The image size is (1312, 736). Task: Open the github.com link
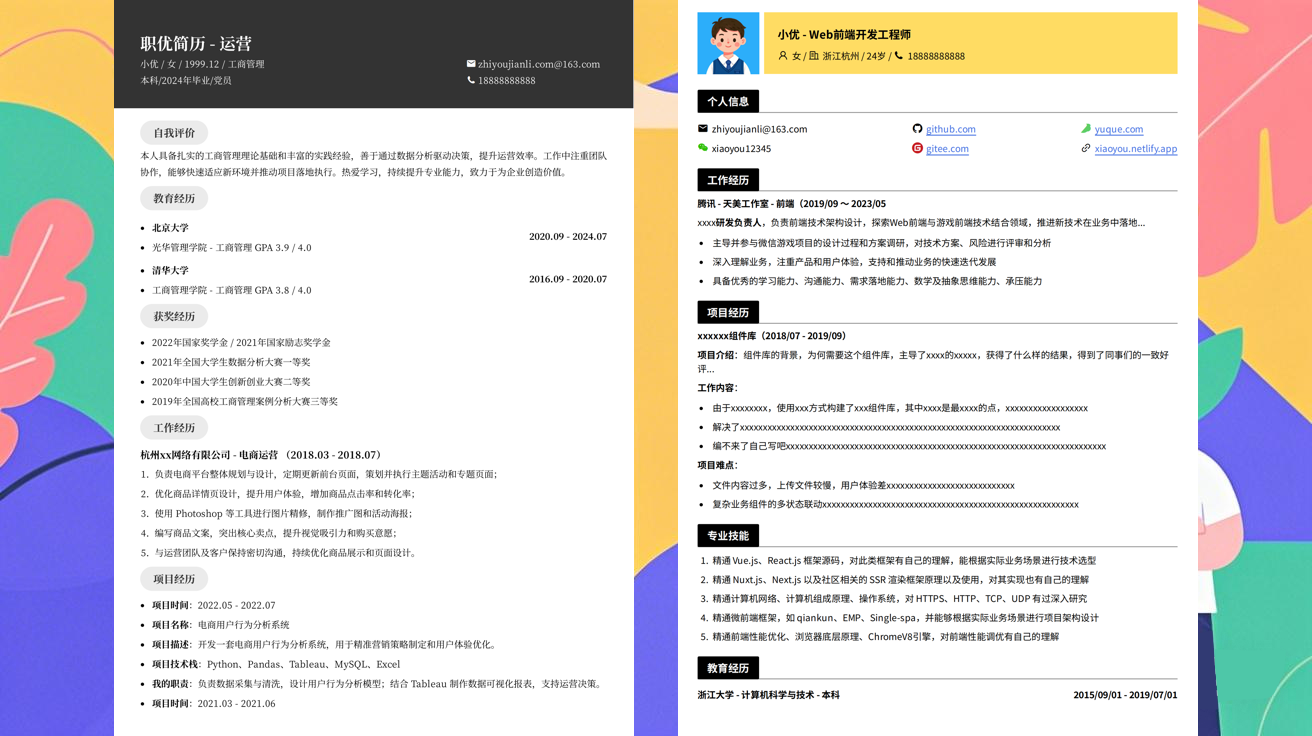point(951,129)
